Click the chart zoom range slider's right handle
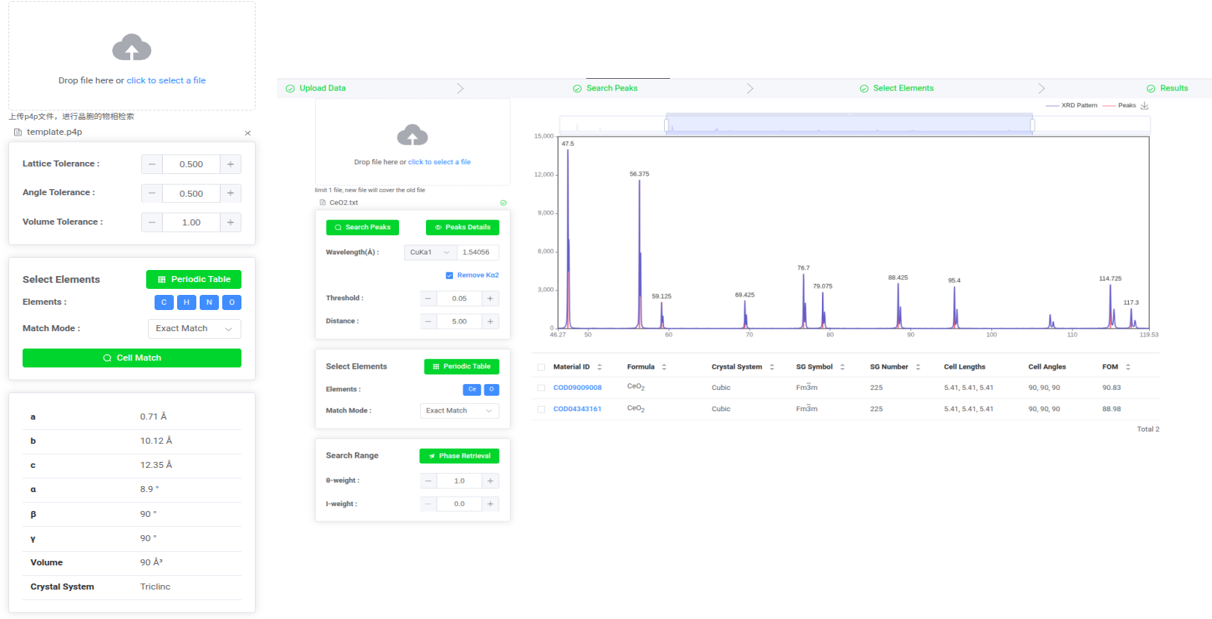Image resolution: width=1212 pixels, height=619 pixels. point(1033,125)
